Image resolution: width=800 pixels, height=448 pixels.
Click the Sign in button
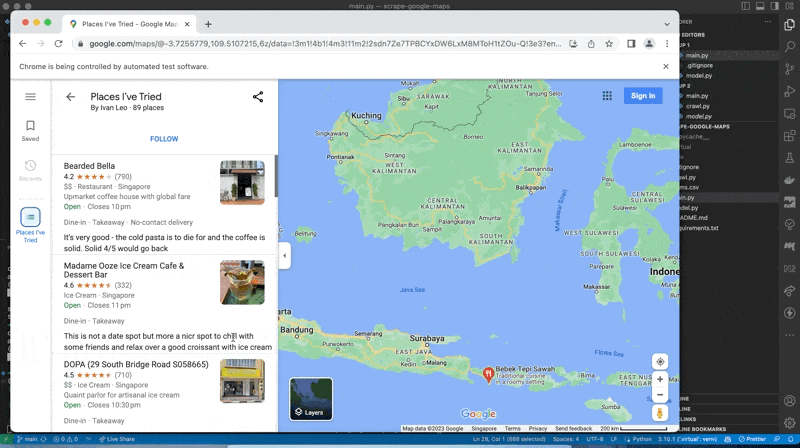[x=642, y=96]
